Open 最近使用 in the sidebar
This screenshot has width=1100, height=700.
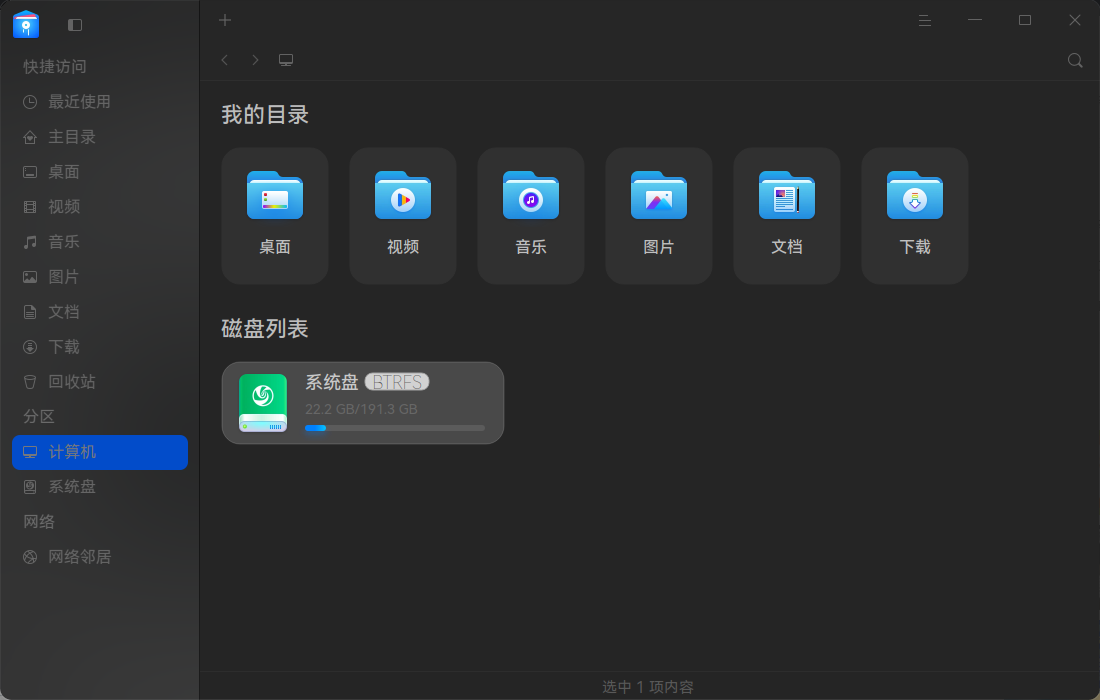pos(100,102)
